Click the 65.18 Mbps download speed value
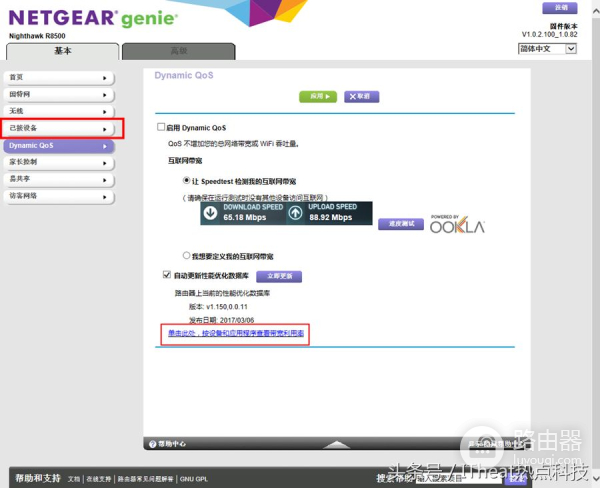This screenshot has height=488, width=600. tap(245, 217)
